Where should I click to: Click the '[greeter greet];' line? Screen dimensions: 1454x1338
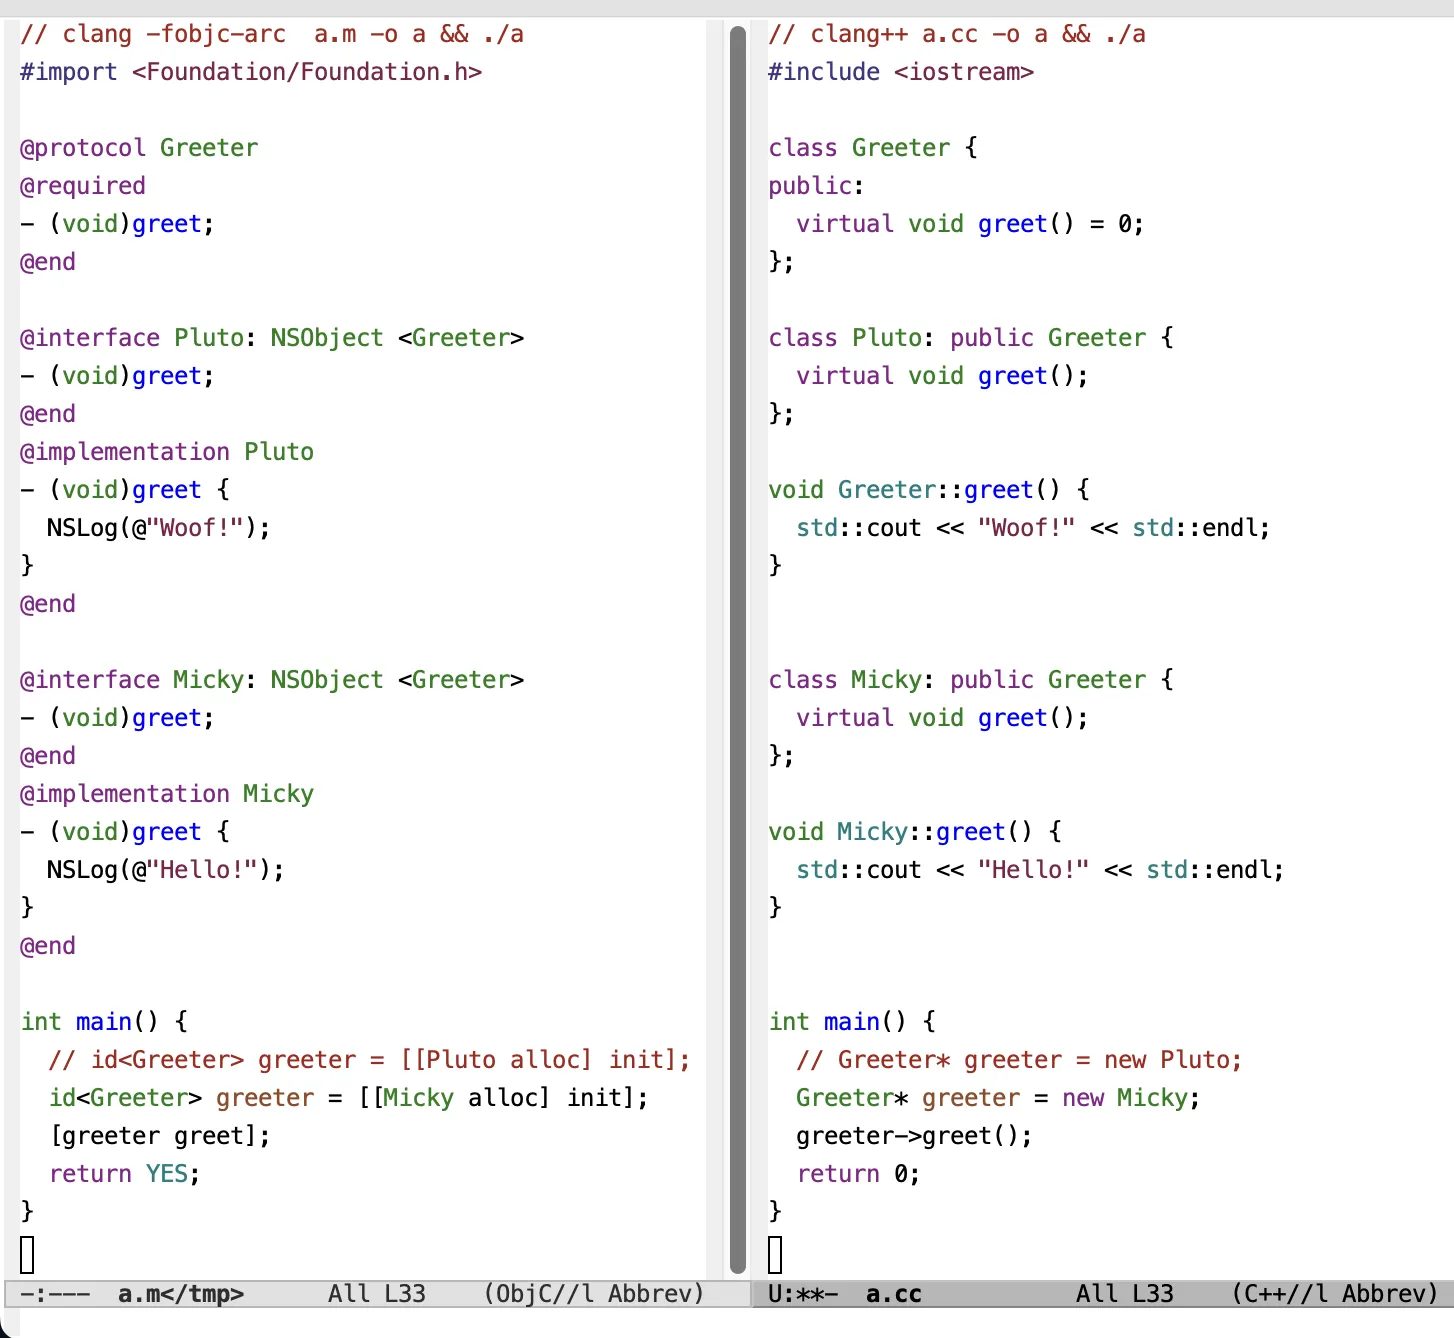click(159, 1136)
